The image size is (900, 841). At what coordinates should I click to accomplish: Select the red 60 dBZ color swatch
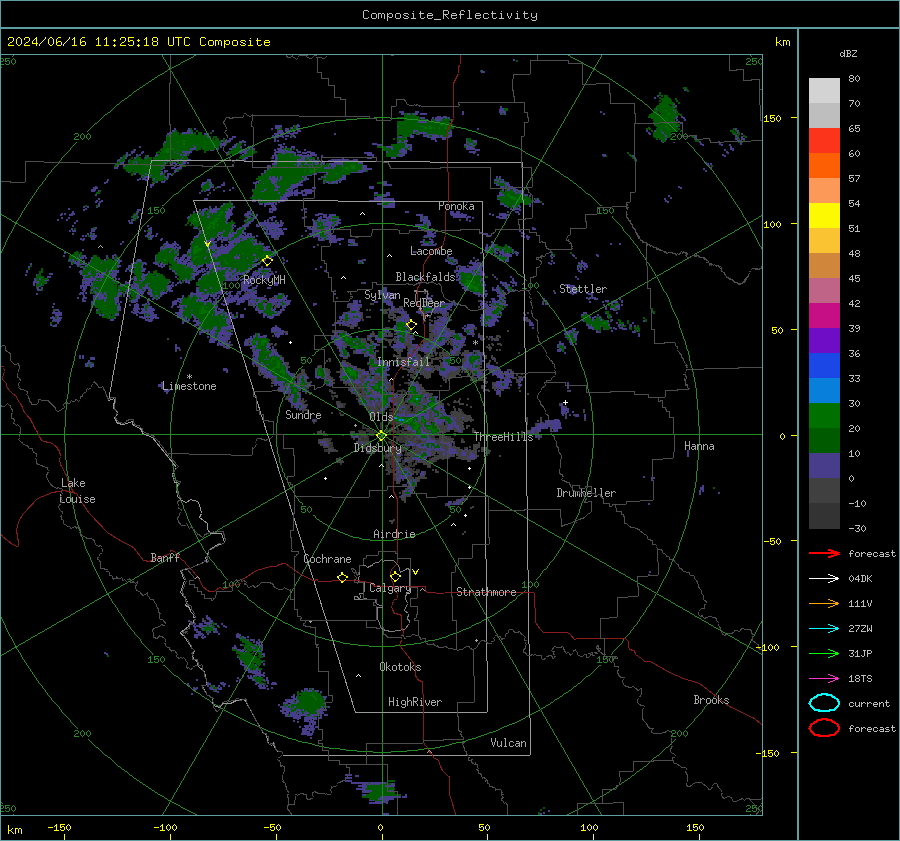point(824,141)
